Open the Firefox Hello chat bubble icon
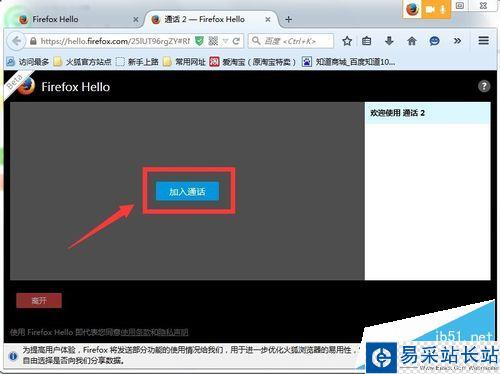The width and height of the screenshot is (500, 374). pyautogui.click(x=434, y=41)
